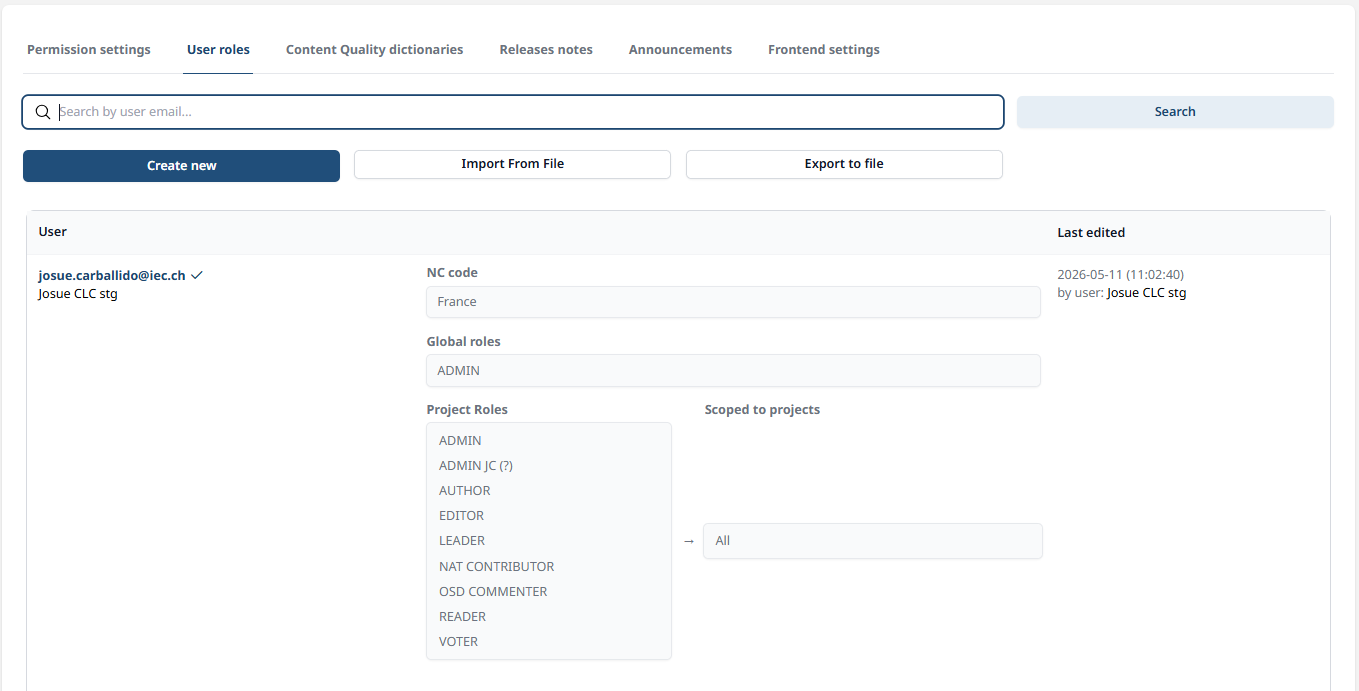
Task: Click Josue CLC stg name under the email
Action: [78, 294]
